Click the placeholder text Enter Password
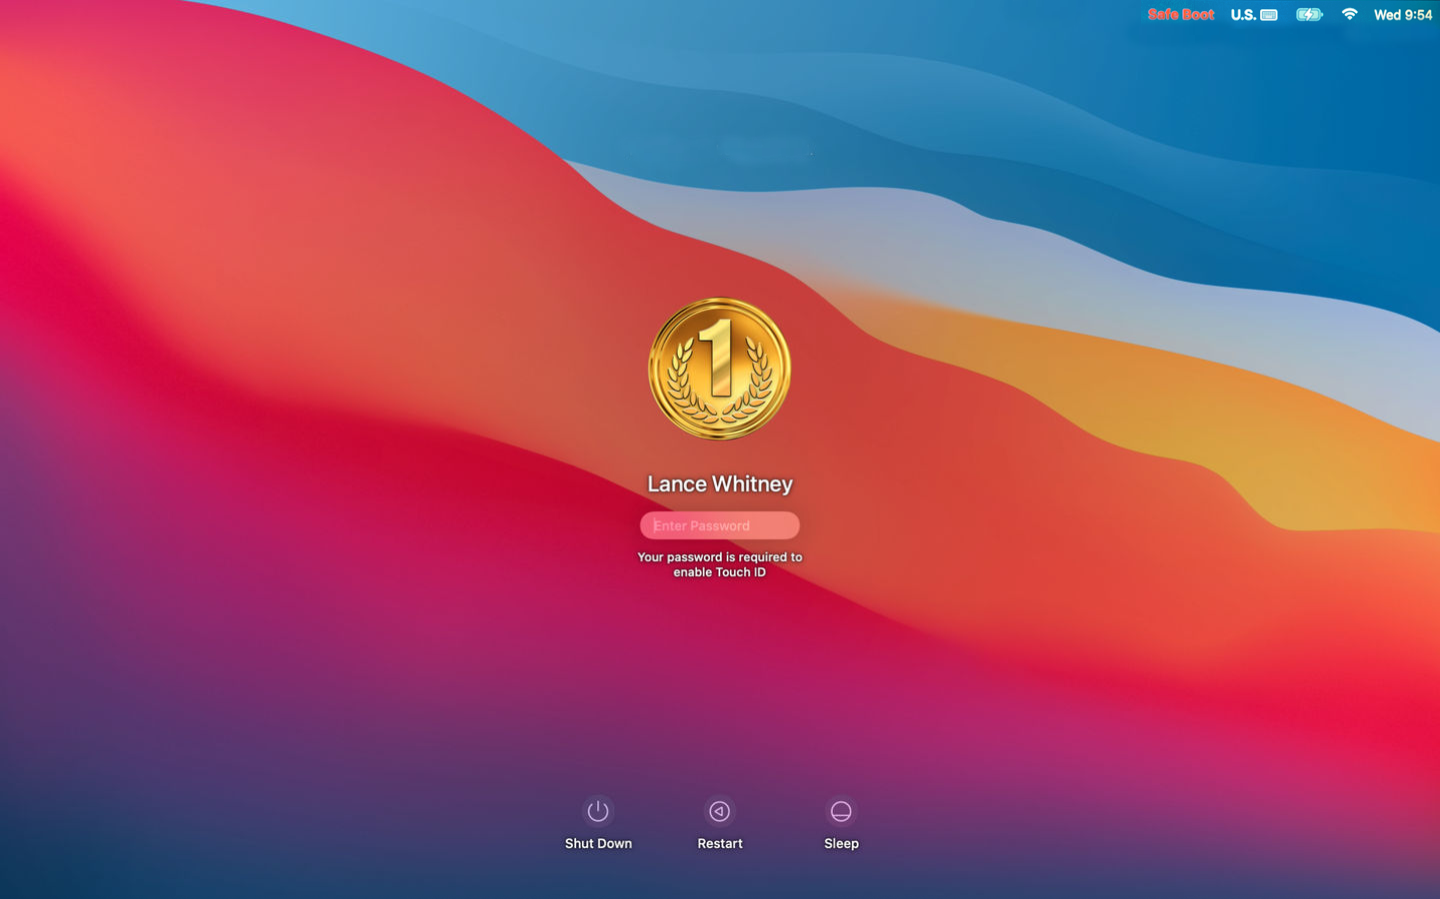This screenshot has height=899, width=1440. (x=701, y=526)
